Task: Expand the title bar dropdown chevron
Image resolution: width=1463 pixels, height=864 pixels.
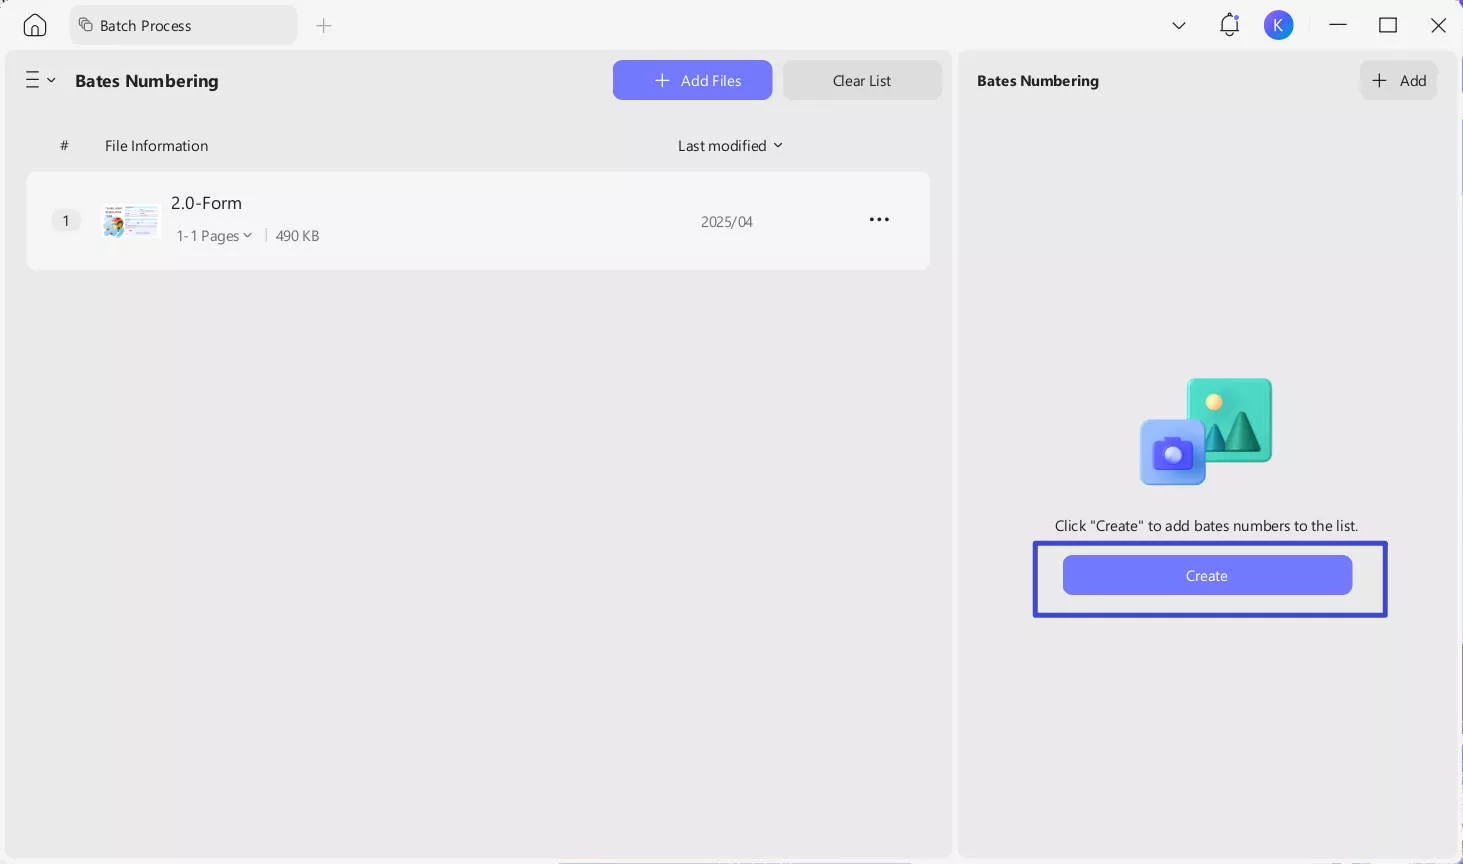Action: click(1179, 26)
